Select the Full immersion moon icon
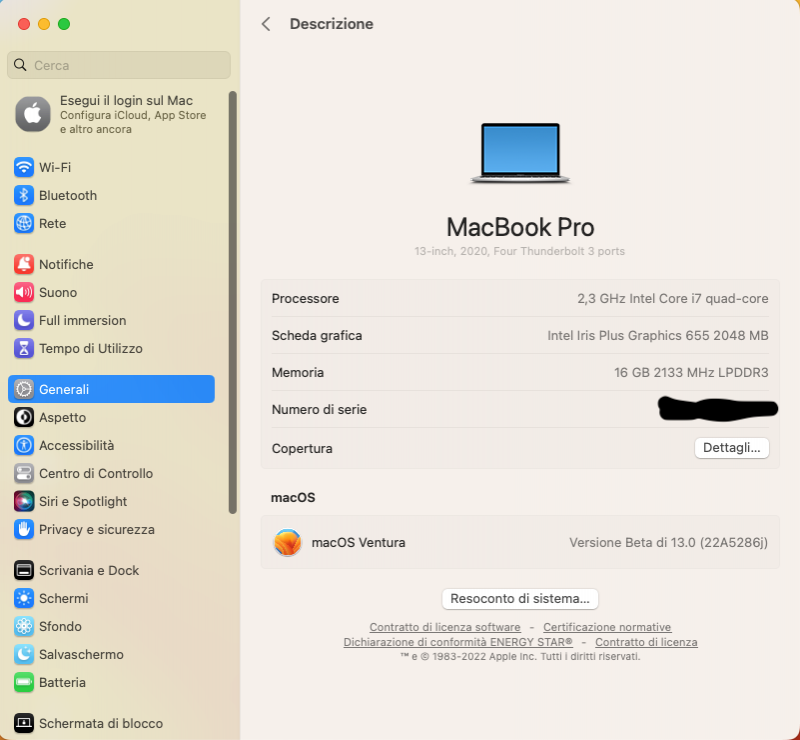Screen dimensions: 800x740 (x=24, y=320)
